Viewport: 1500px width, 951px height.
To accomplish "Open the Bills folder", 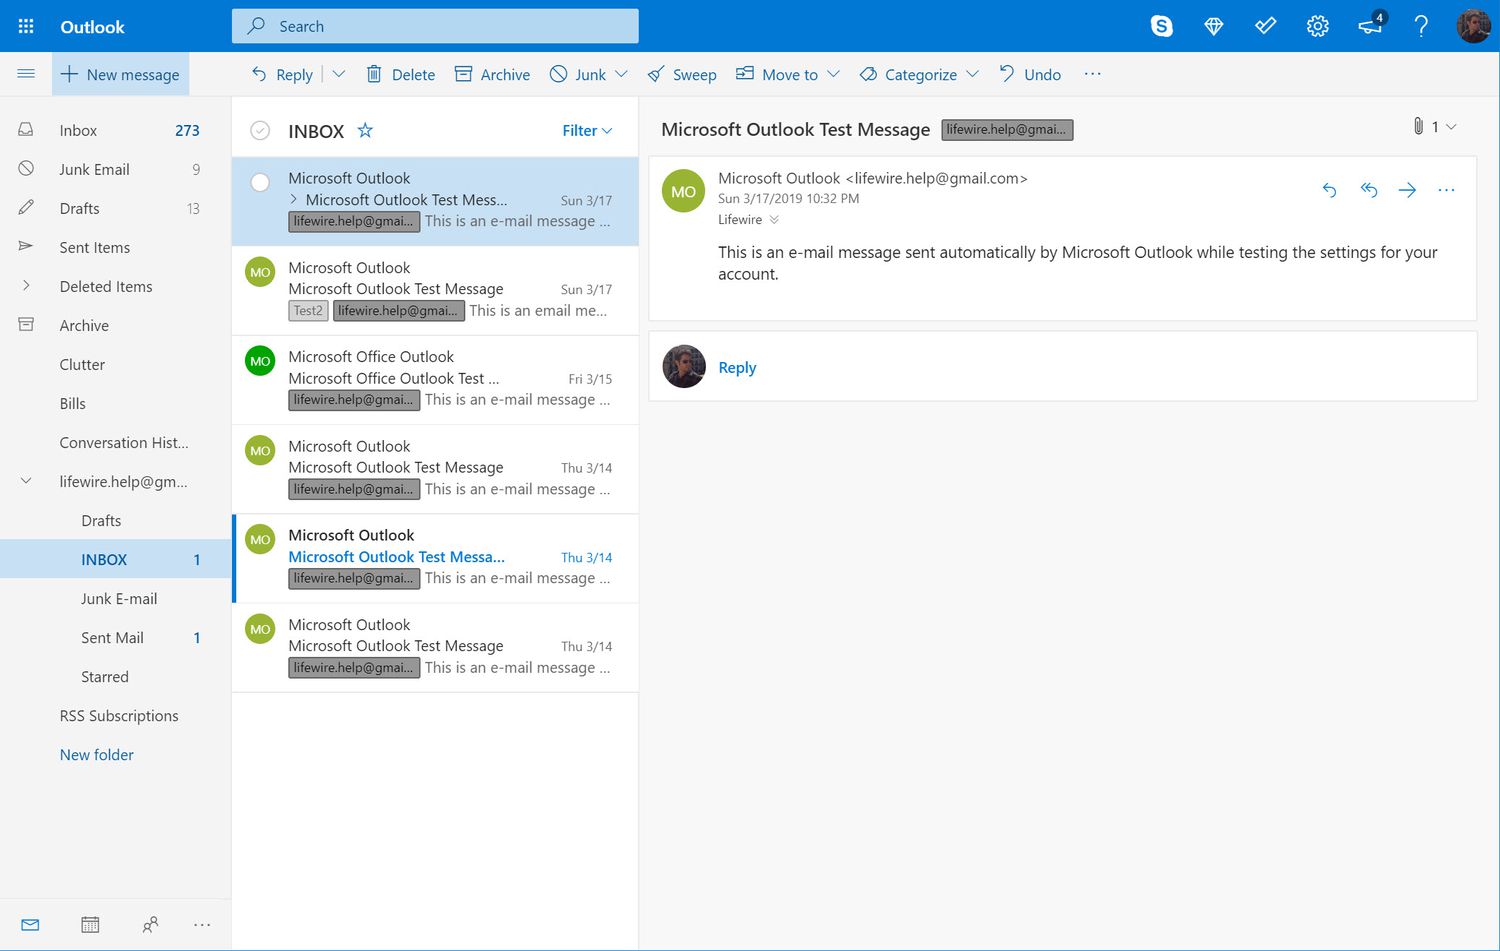I will click(115, 403).
